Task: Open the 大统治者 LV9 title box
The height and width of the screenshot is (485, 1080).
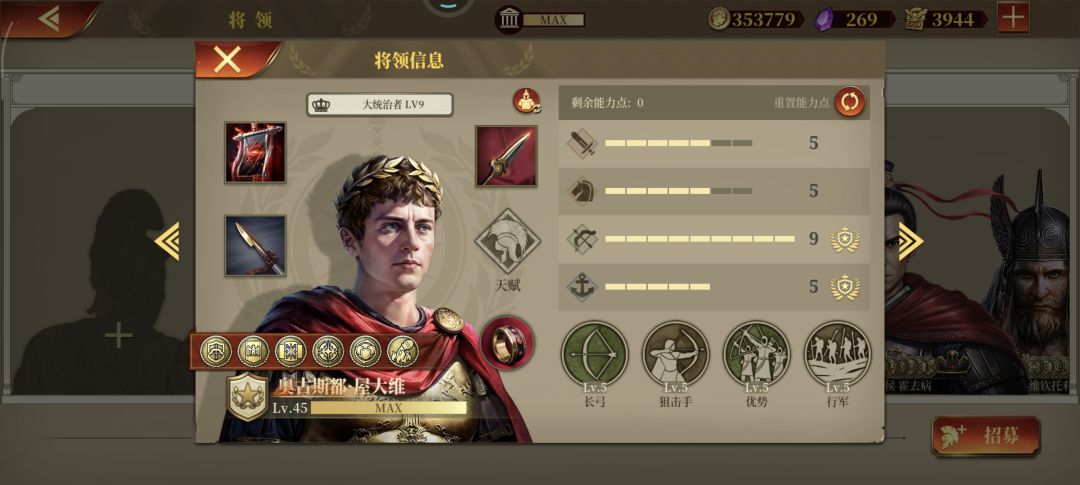Action: [380, 105]
